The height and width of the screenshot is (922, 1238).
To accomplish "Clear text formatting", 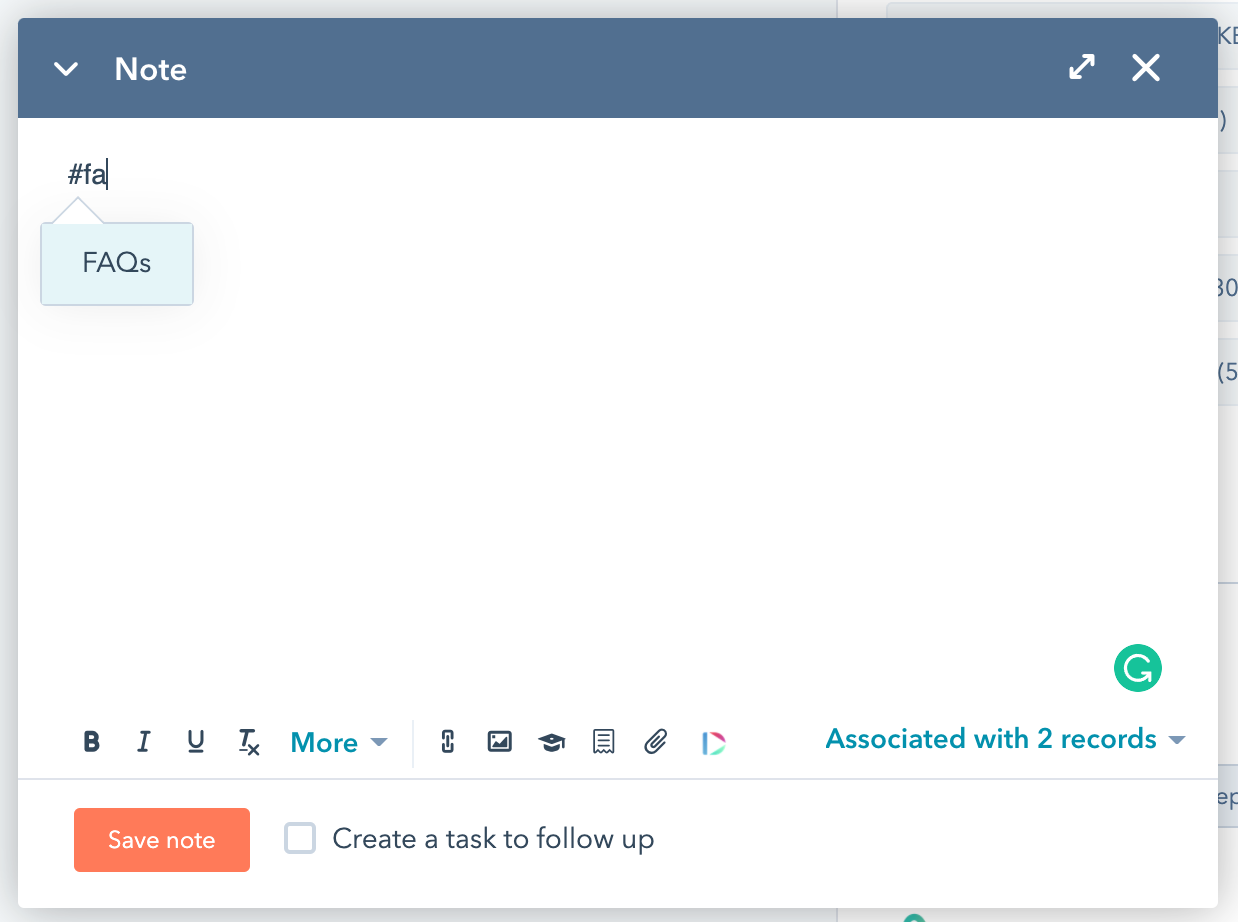I will pyautogui.click(x=248, y=742).
